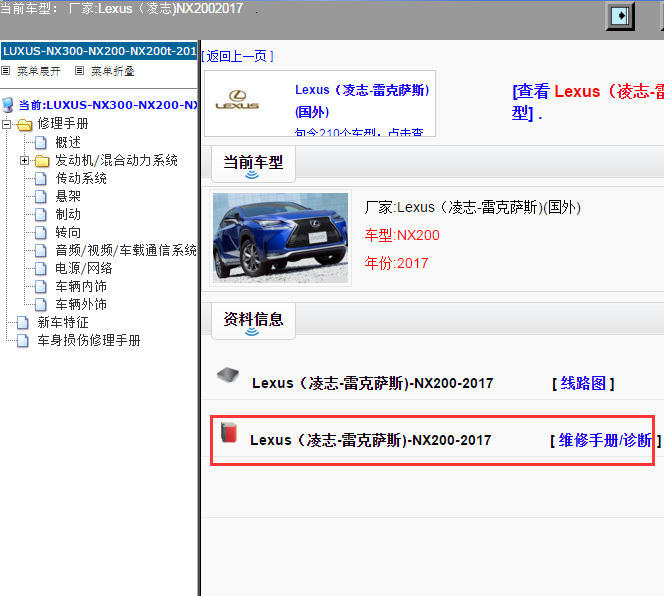Image resolution: width=664 pixels, height=596 pixels.
Task: Open the 线路图 wiring diagram link
Action: pyautogui.click(x=583, y=383)
